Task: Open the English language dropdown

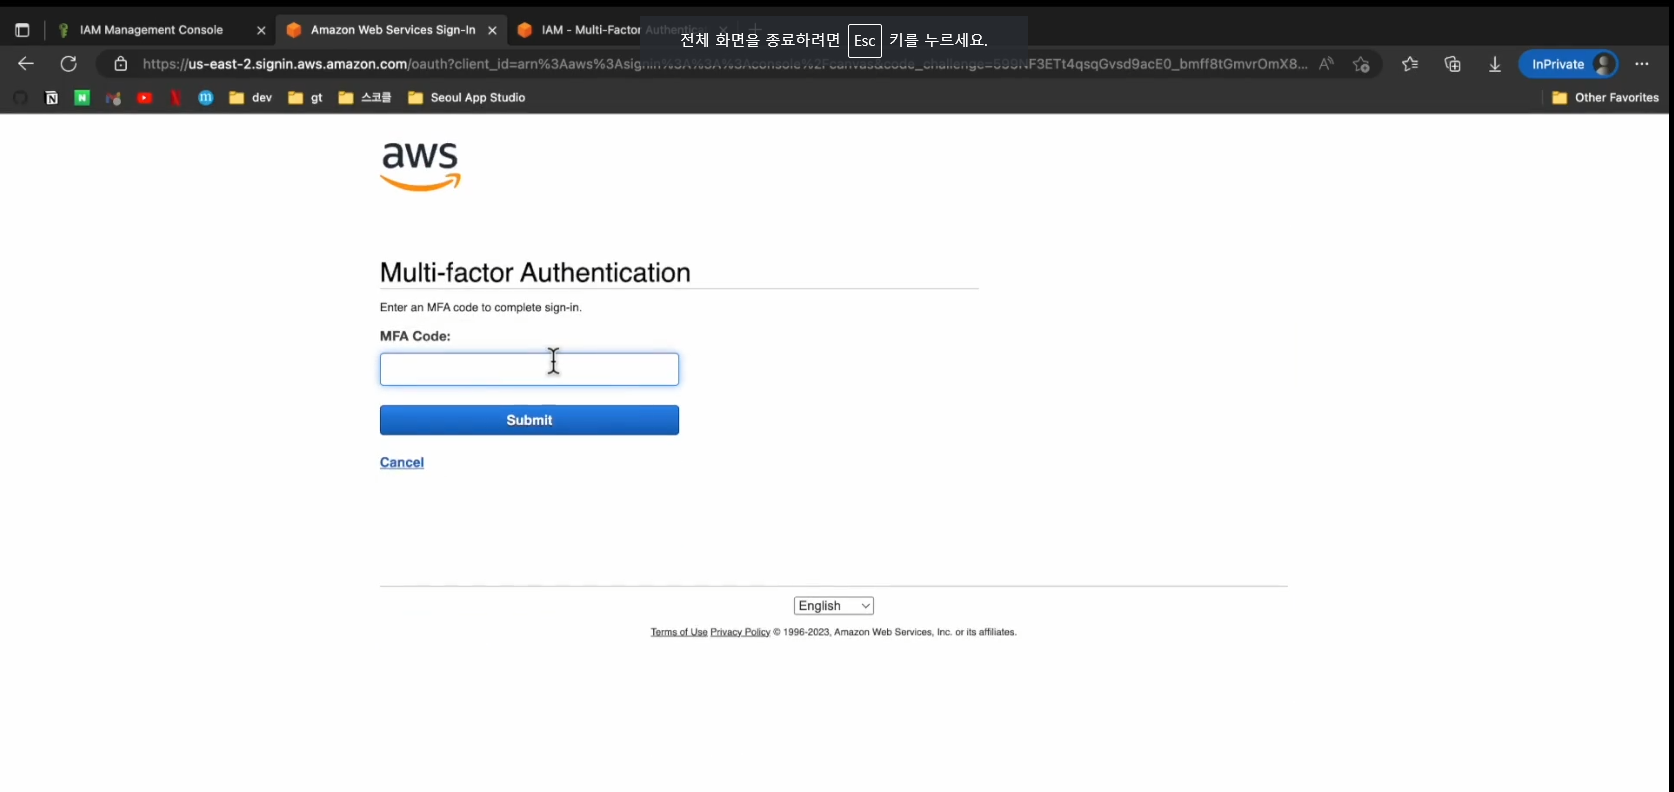Action: (x=834, y=606)
